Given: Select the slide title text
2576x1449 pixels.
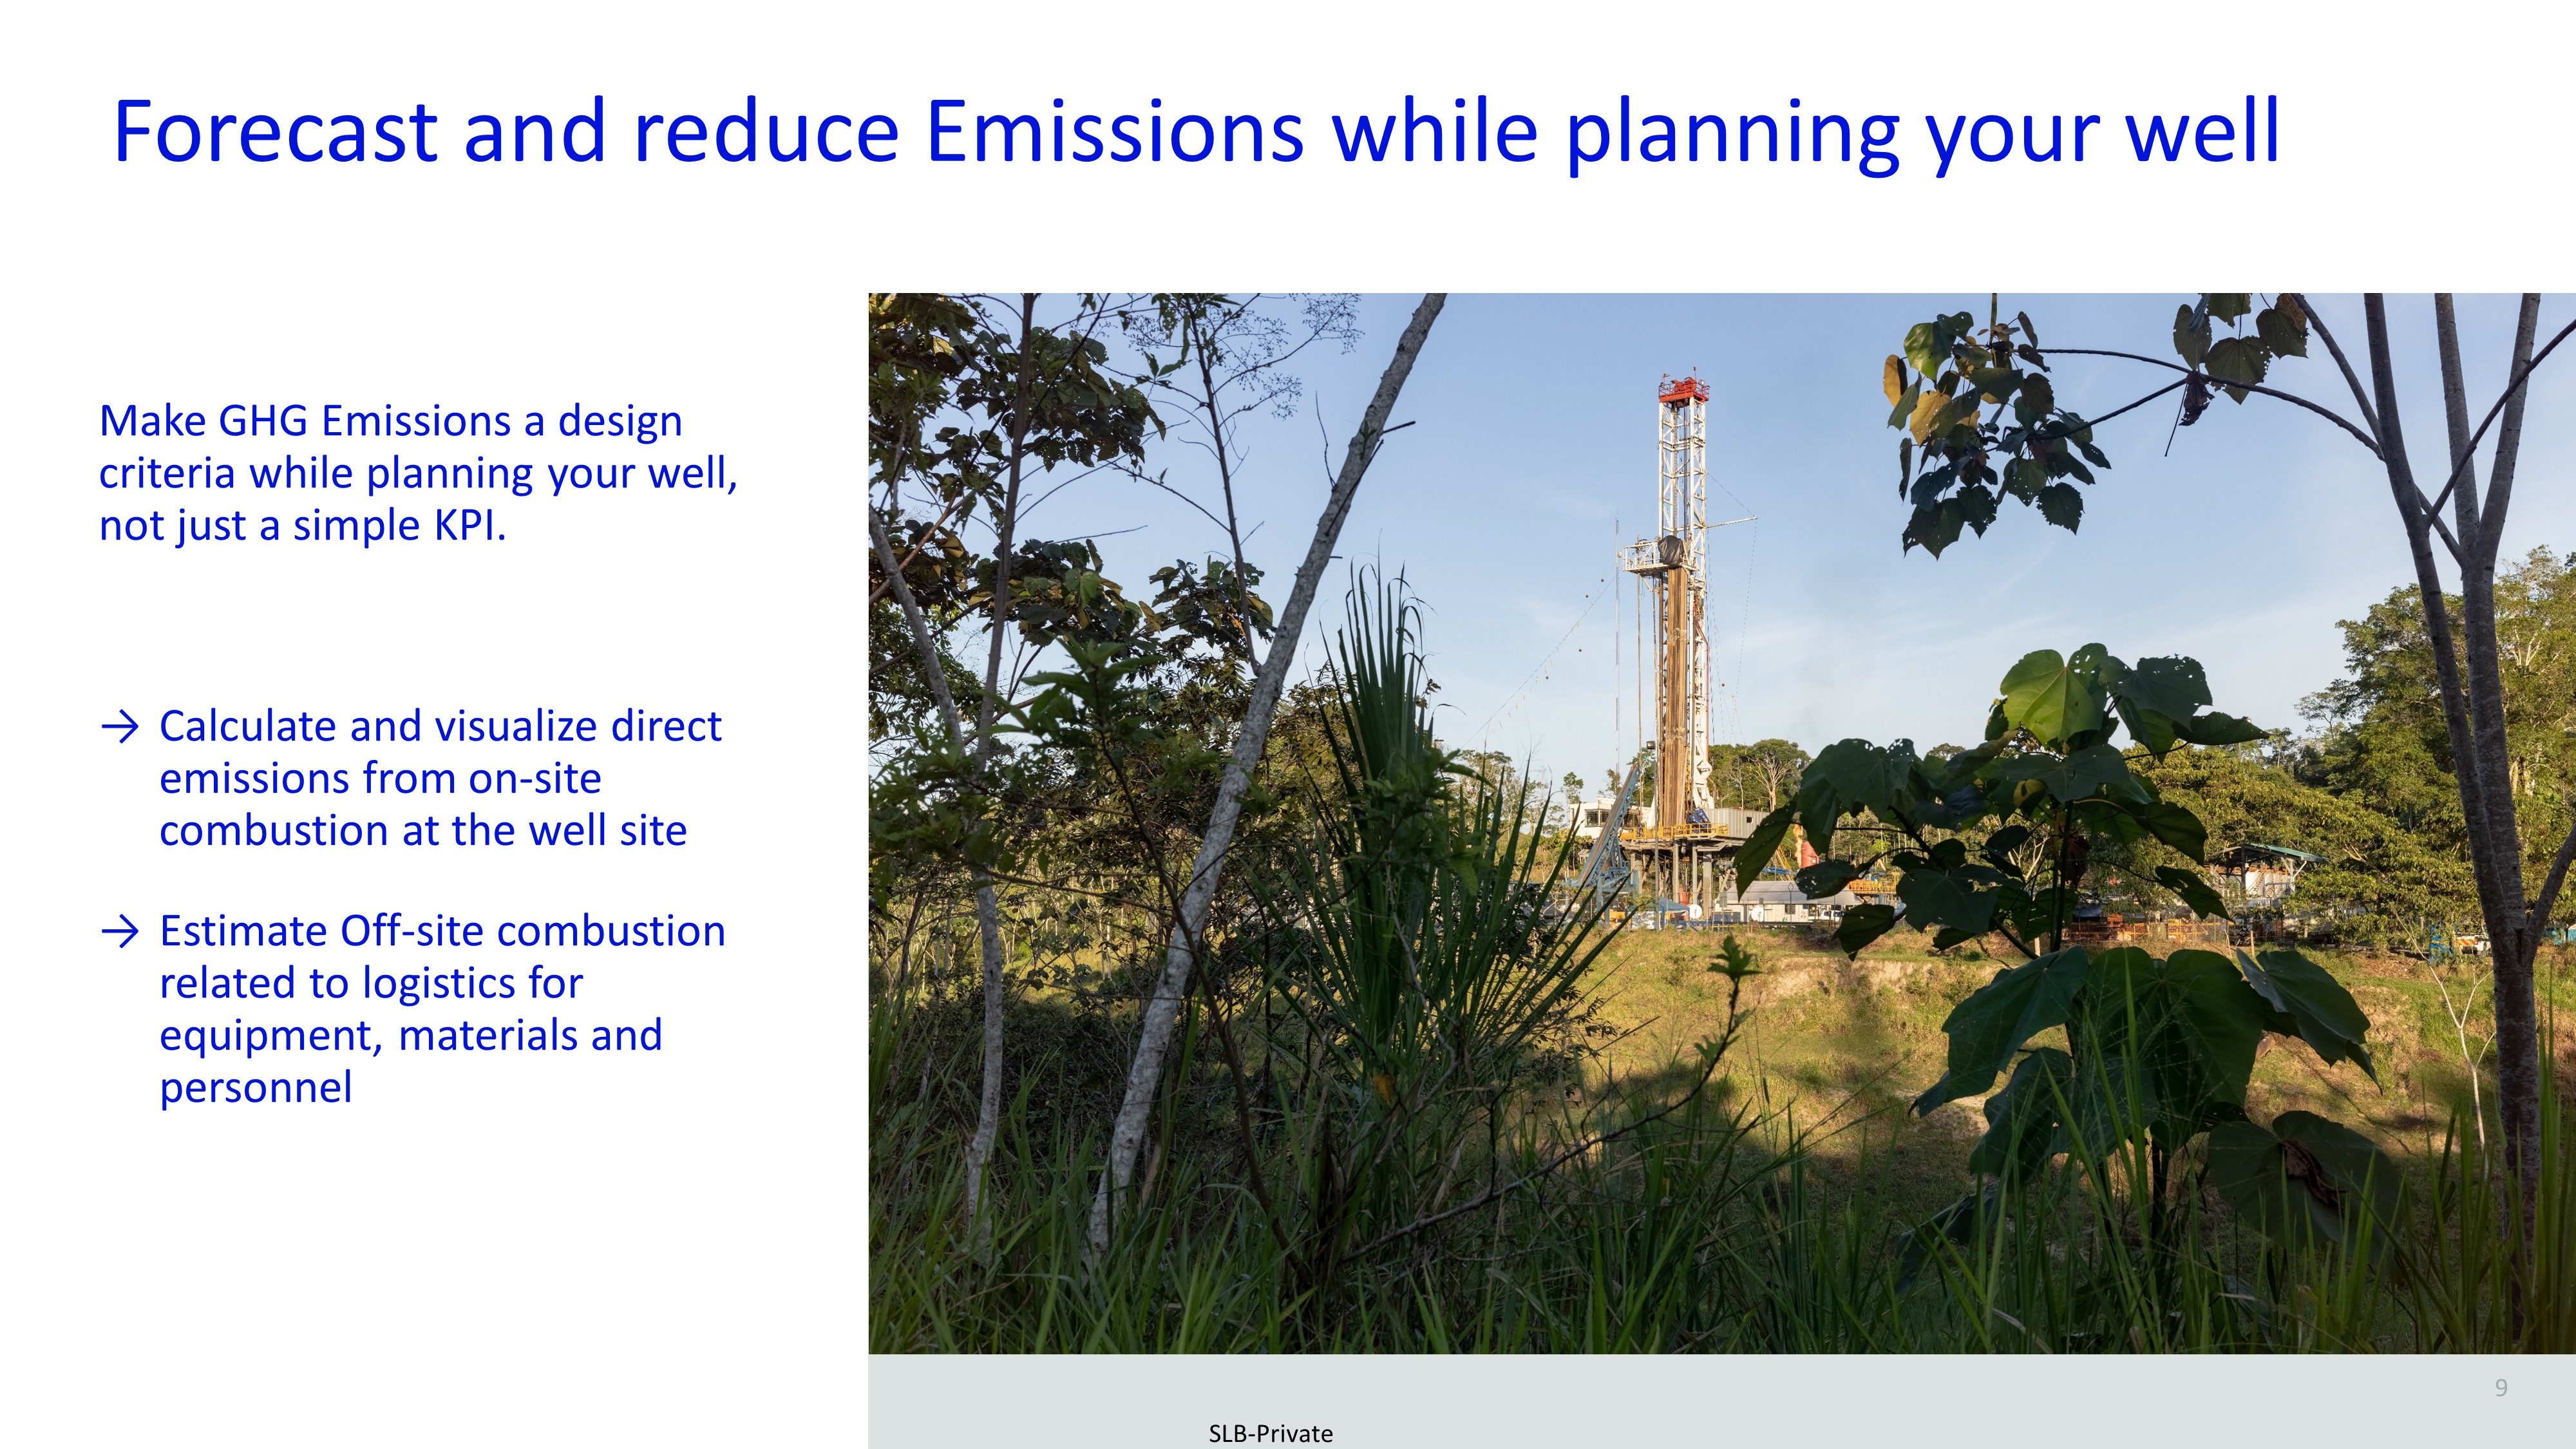Looking at the screenshot, I should tap(1196, 131).
